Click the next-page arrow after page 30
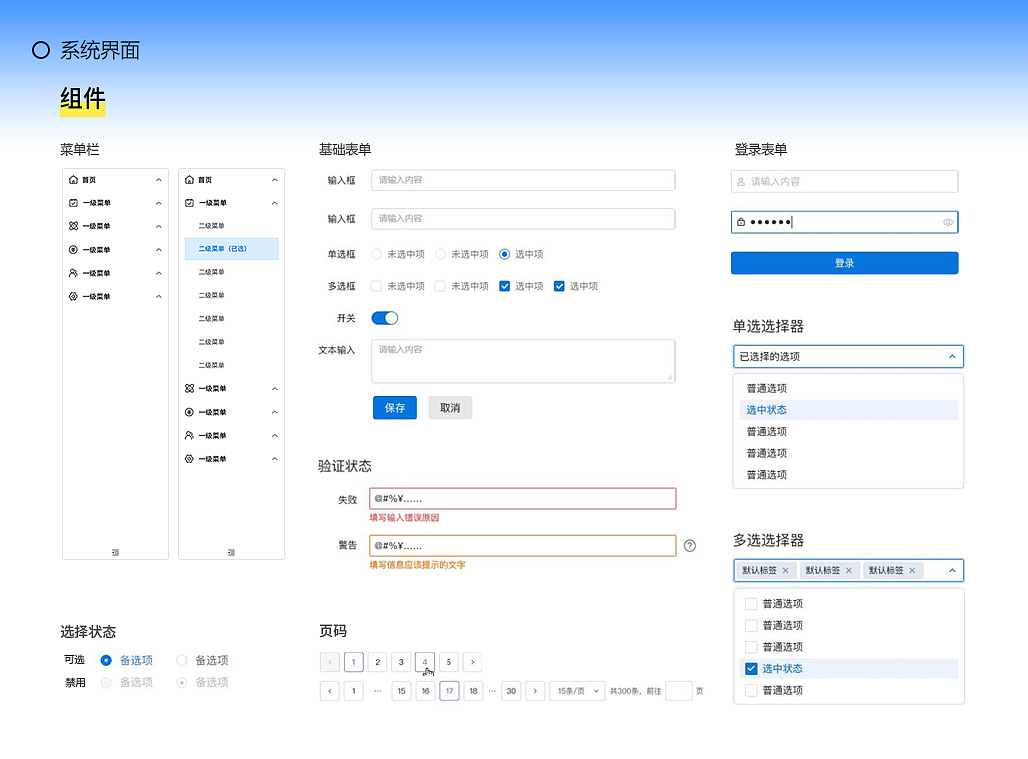Image resolution: width=1028 pixels, height=759 pixels. 536,691
